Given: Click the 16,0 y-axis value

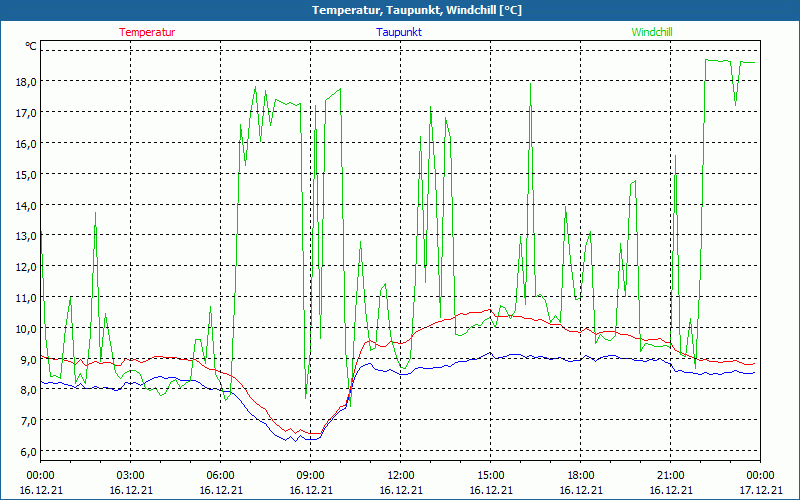Looking at the screenshot, I should point(27,144).
